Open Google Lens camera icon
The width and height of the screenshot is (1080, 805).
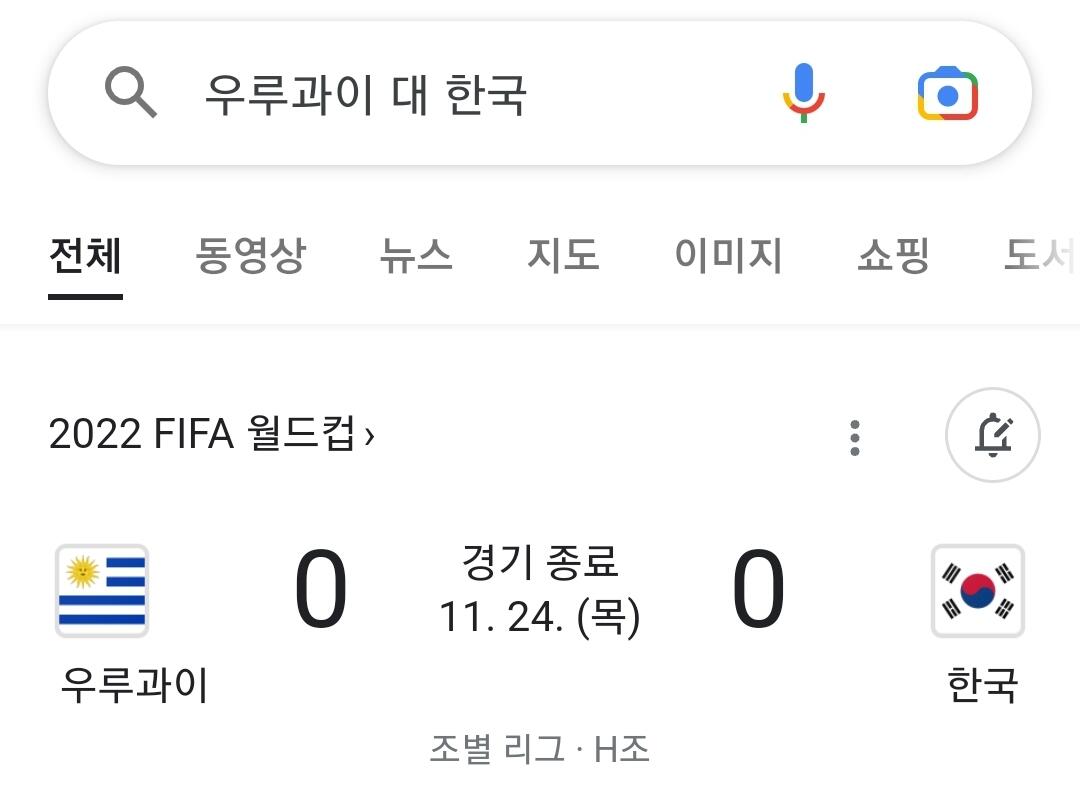coord(947,94)
